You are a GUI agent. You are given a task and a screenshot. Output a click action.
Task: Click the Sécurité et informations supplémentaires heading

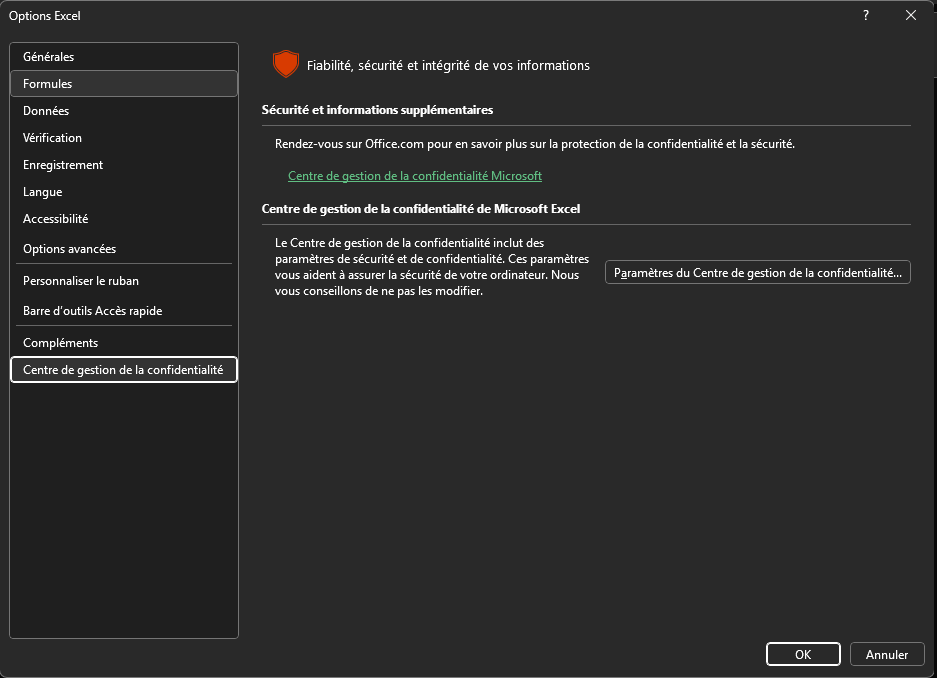pyautogui.click(x=377, y=110)
